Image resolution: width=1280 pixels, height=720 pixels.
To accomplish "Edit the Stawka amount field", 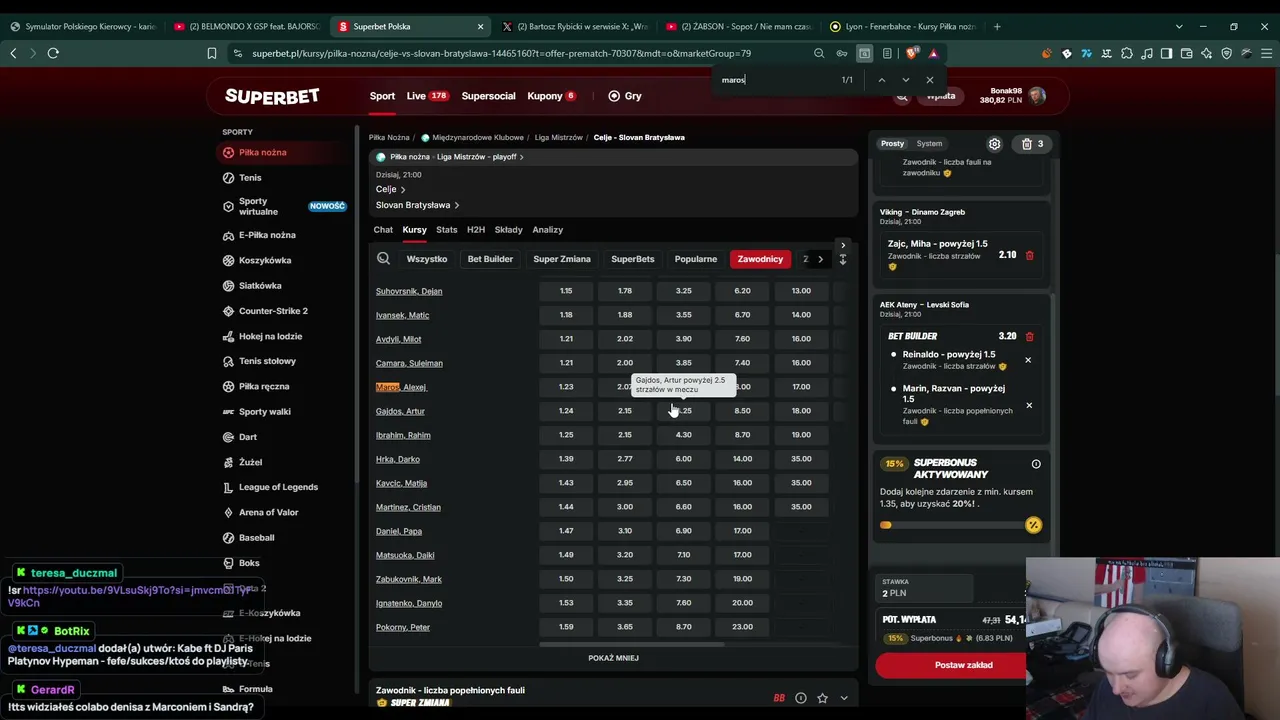I will click(925, 588).
